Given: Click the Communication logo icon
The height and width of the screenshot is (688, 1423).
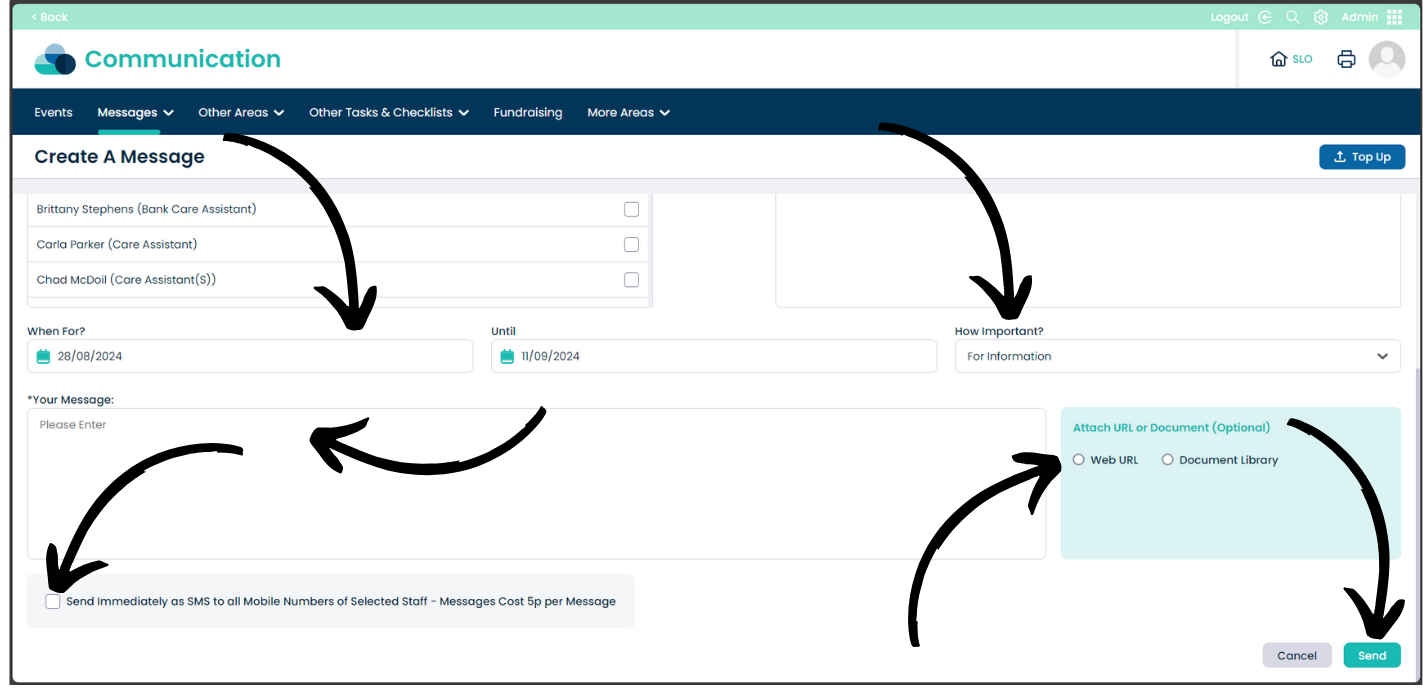Looking at the screenshot, I should 55,60.
